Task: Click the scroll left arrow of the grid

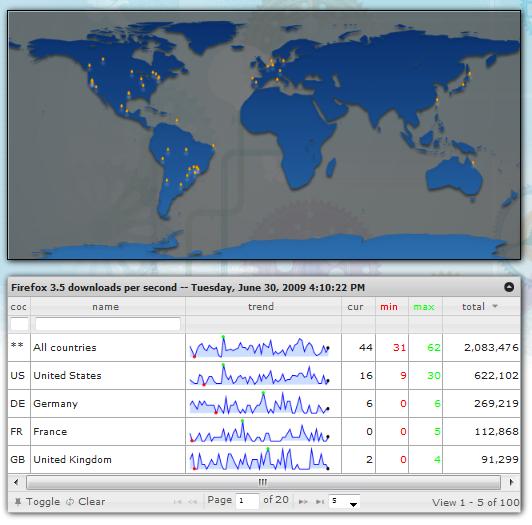Action: [16, 482]
